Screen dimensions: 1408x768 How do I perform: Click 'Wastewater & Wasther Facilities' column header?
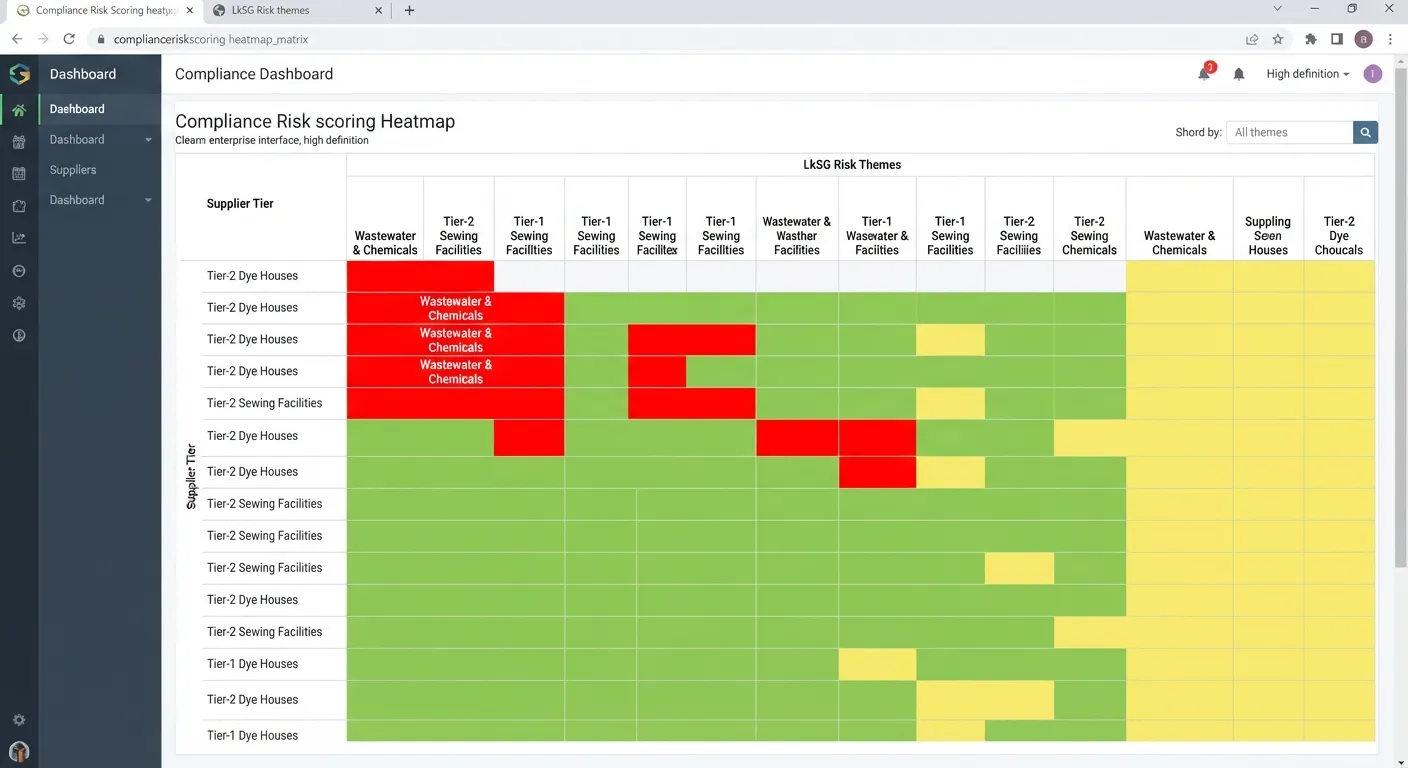coord(797,236)
